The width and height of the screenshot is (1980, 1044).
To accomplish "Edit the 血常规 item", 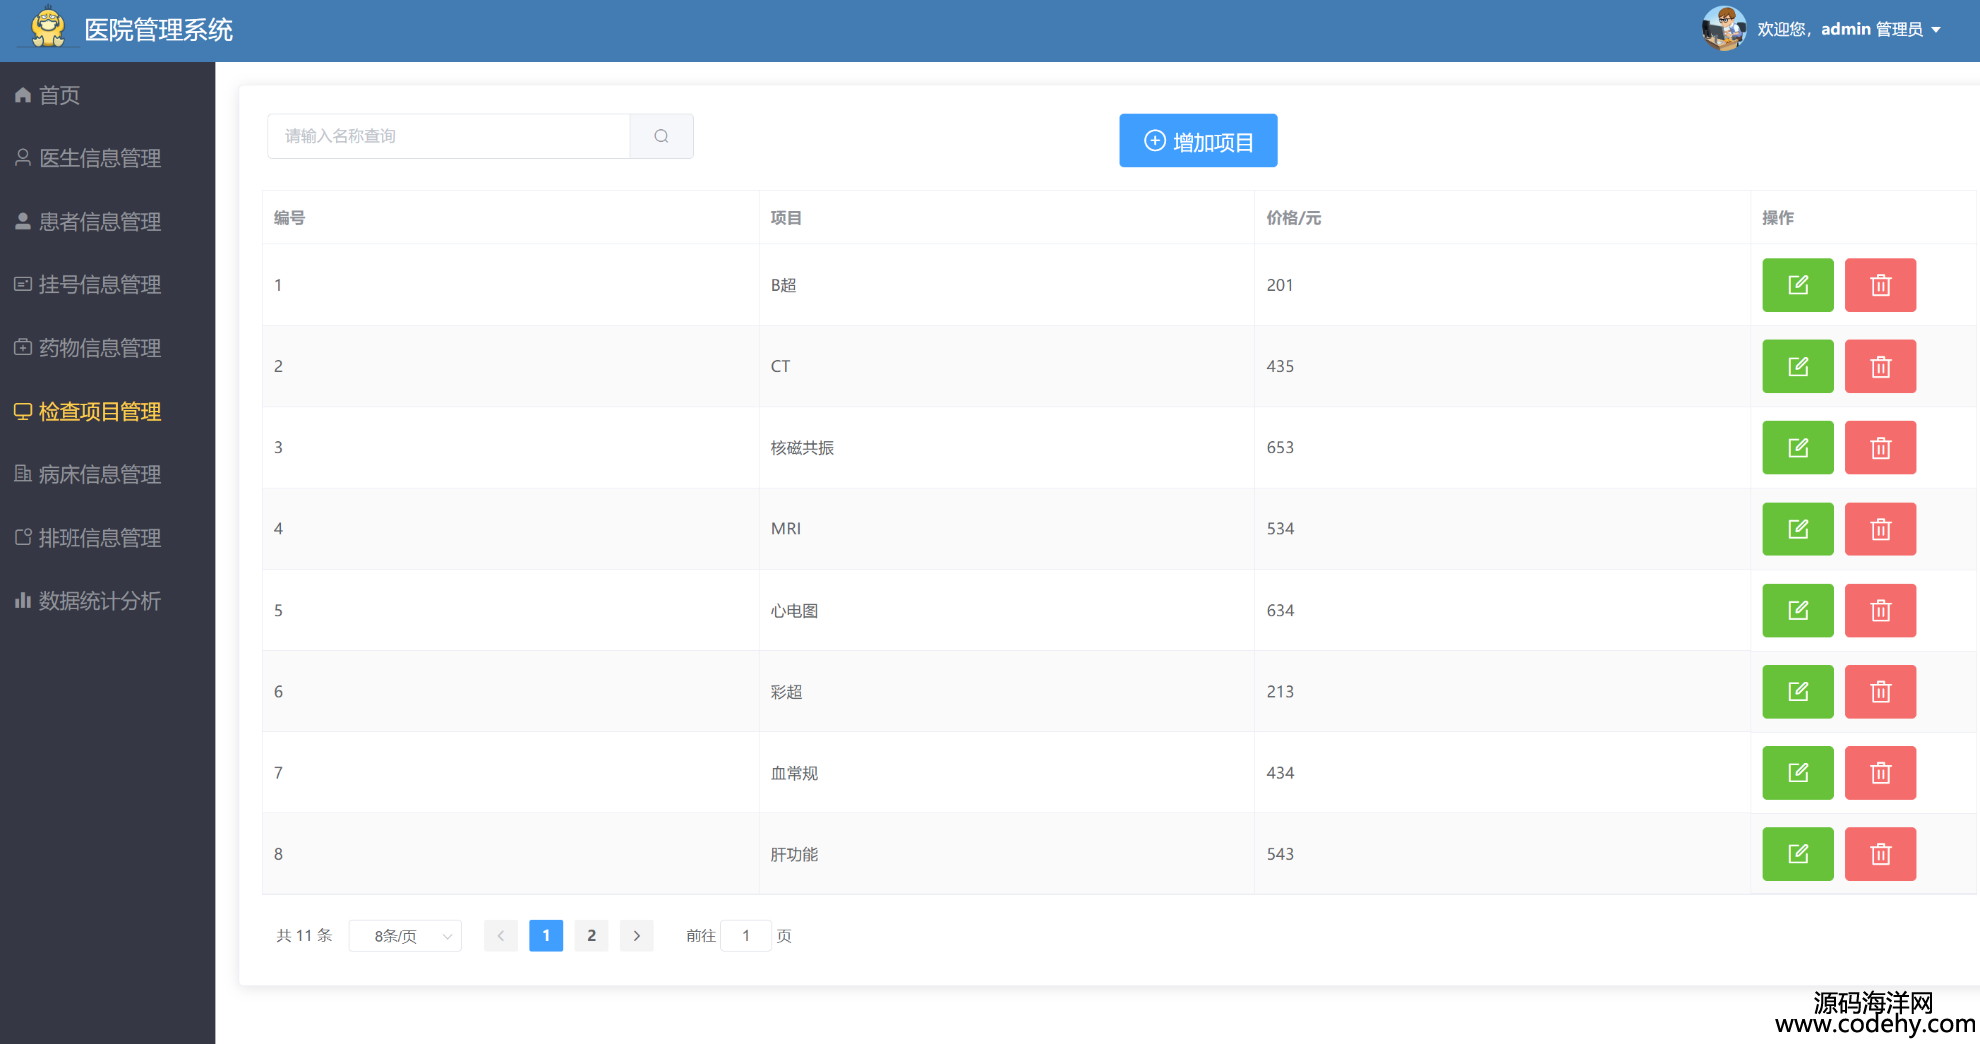I will [x=1797, y=773].
